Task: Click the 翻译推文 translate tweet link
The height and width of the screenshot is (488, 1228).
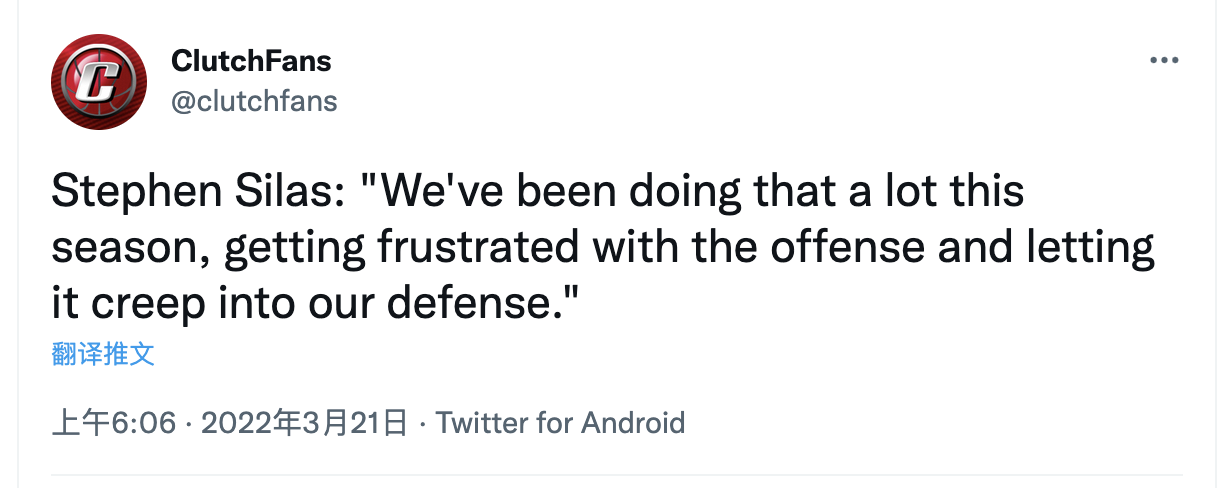Action: (103, 354)
